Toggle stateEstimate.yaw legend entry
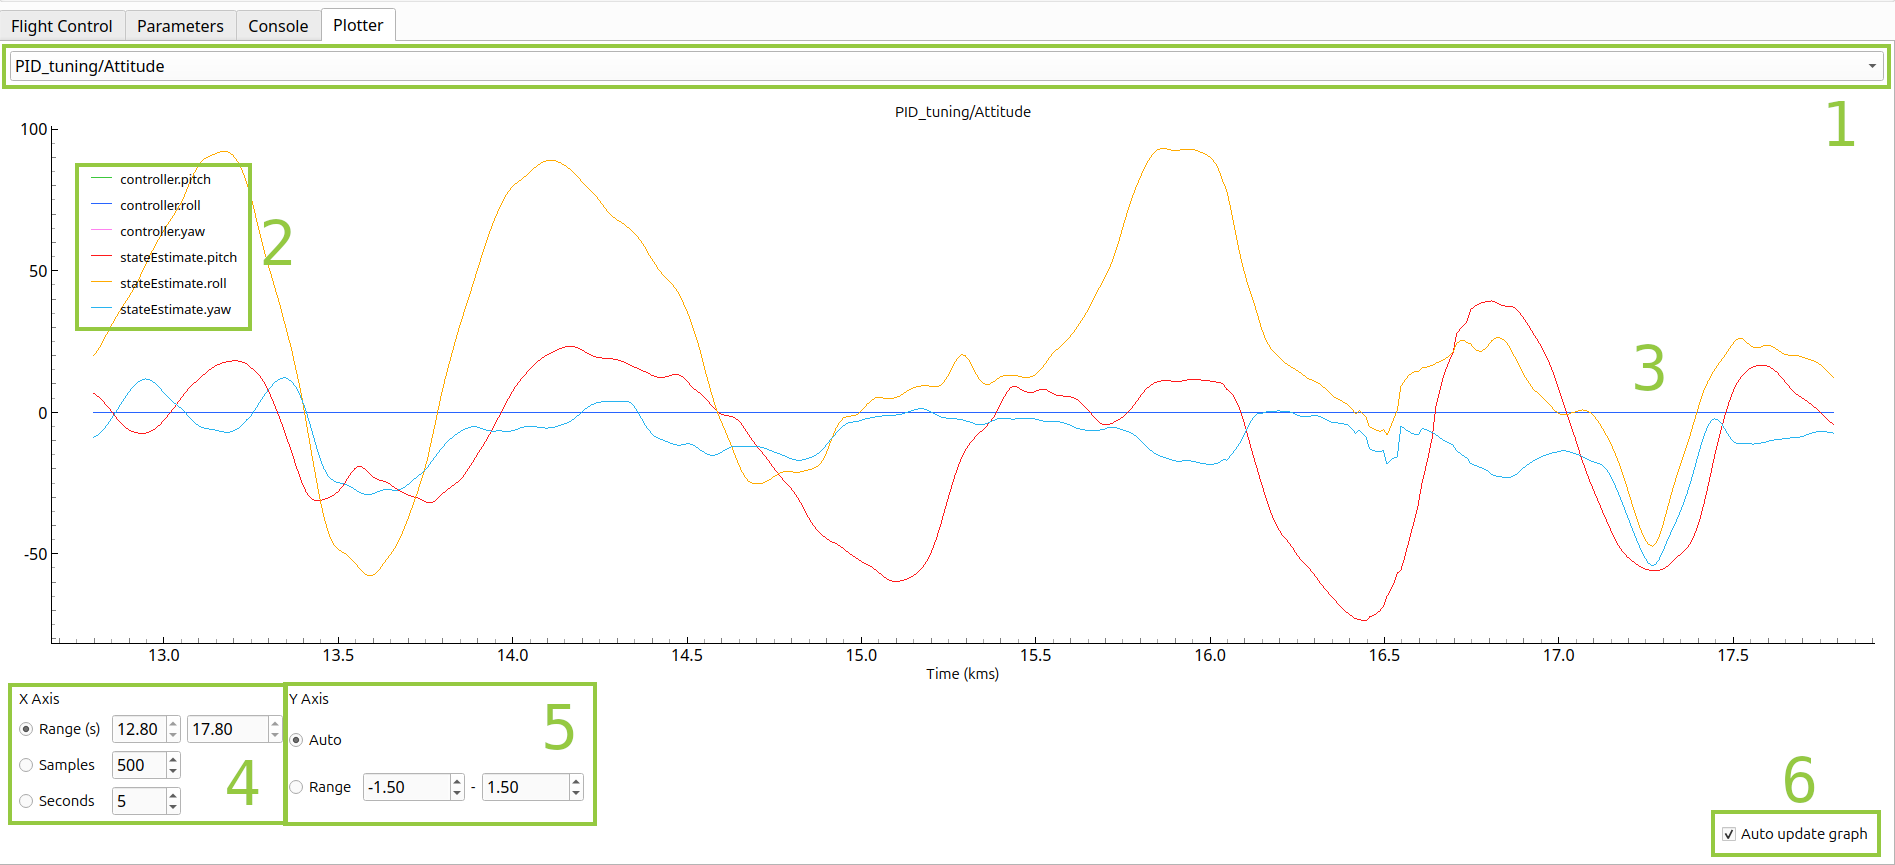This screenshot has width=1895, height=865. 175,309
